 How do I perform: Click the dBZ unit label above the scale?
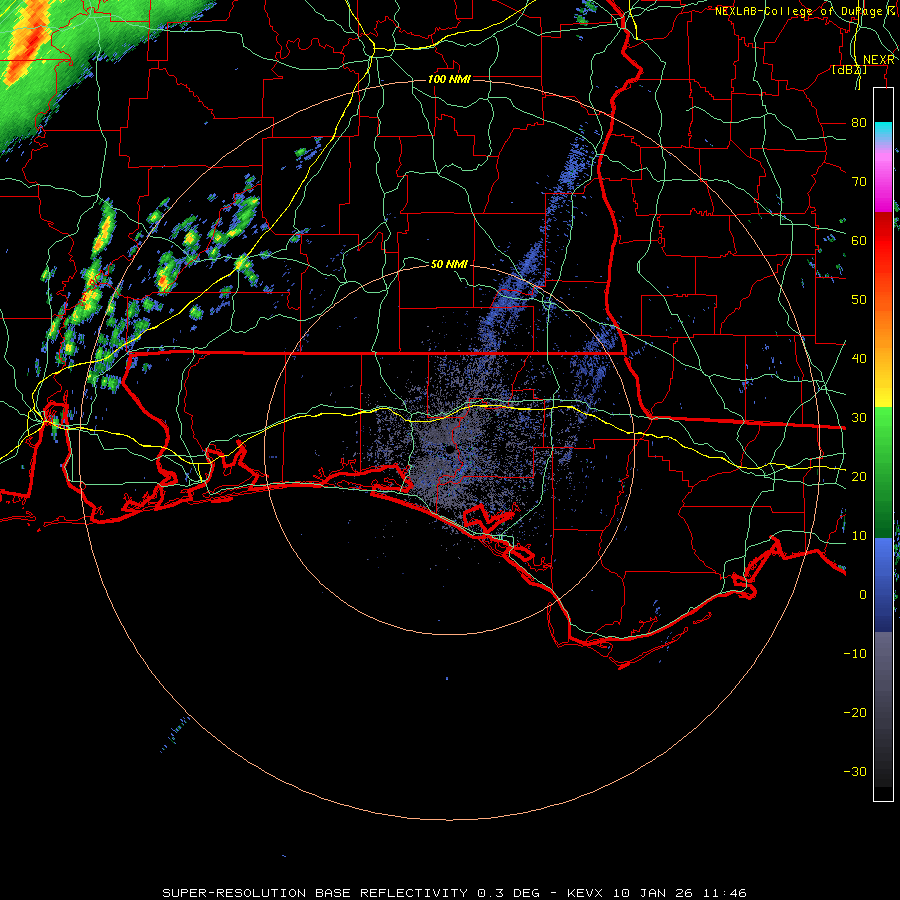849,70
